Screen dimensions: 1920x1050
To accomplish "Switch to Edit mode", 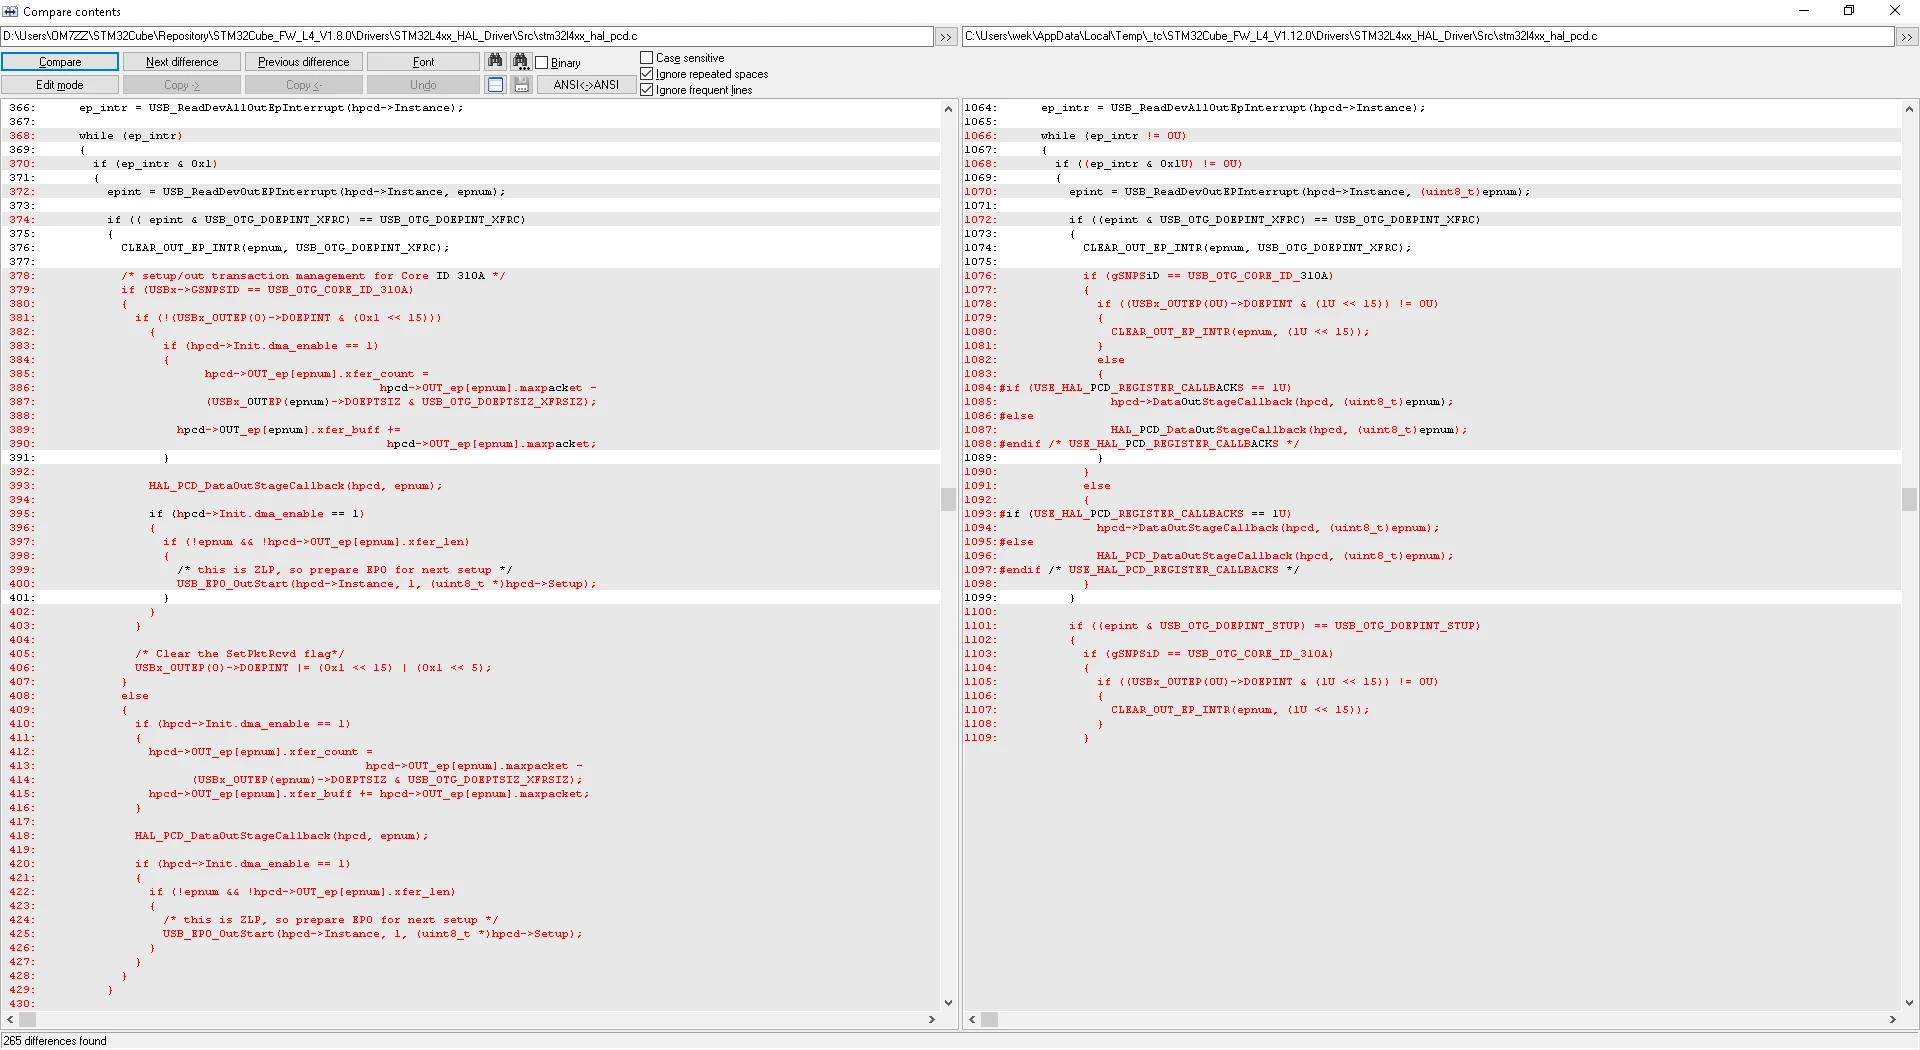I will coord(60,85).
